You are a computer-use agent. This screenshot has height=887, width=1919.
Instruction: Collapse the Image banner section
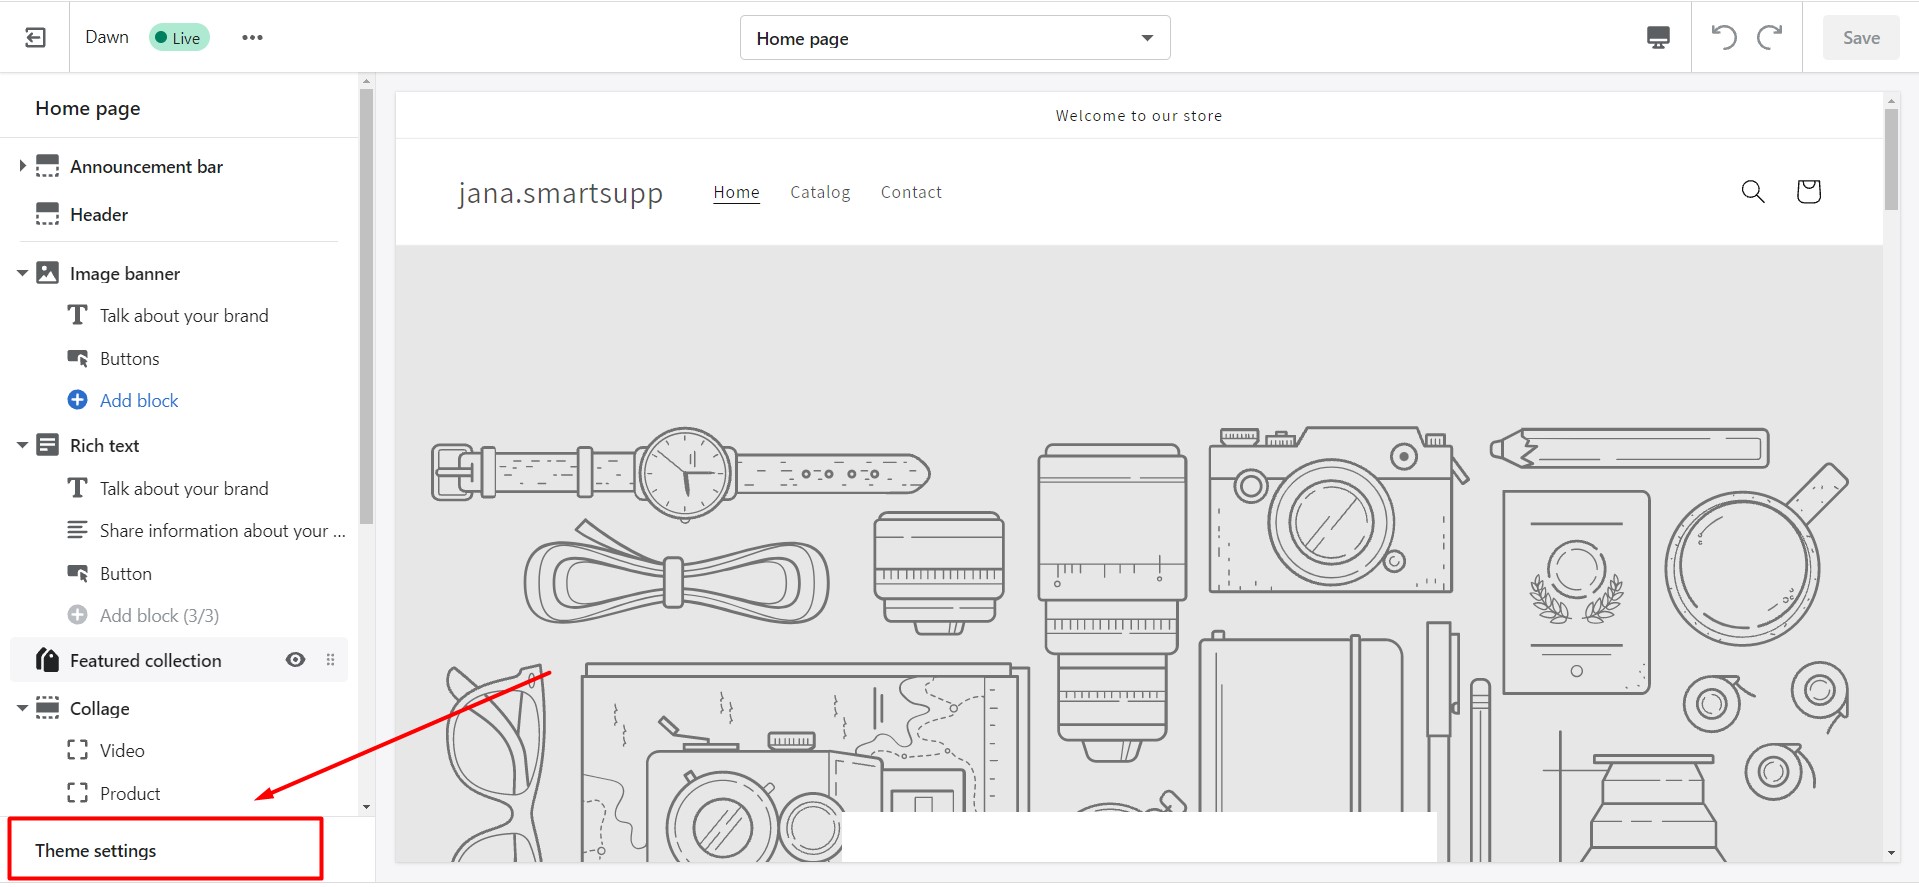pyautogui.click(x=22, y=273)
